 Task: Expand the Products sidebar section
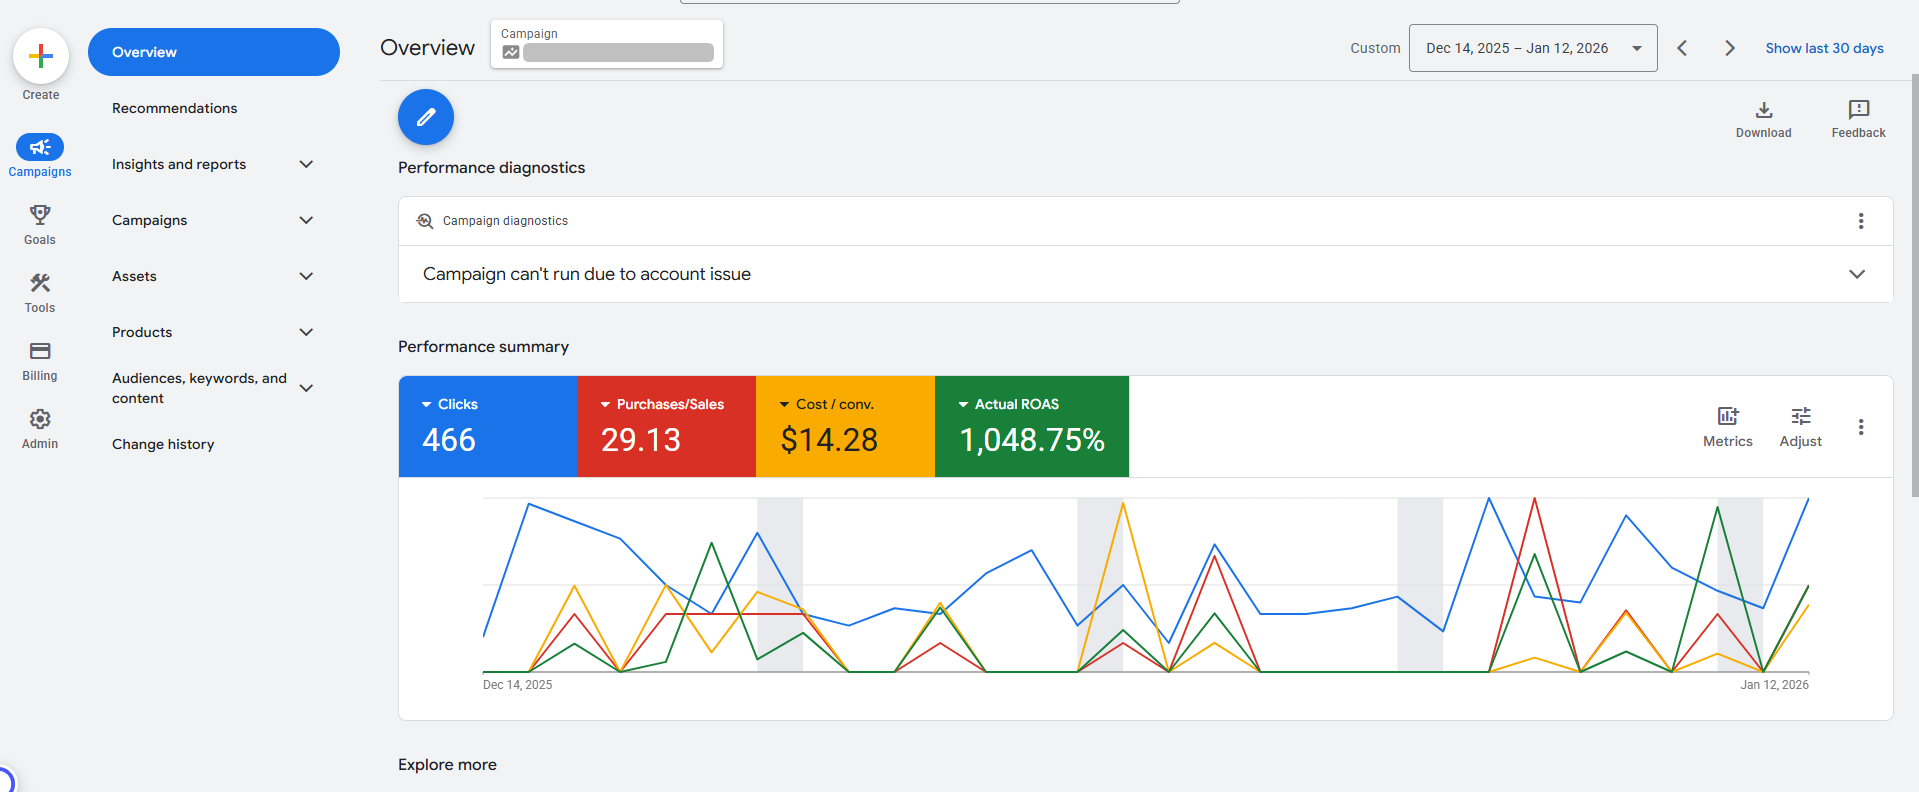pos(307,332)
